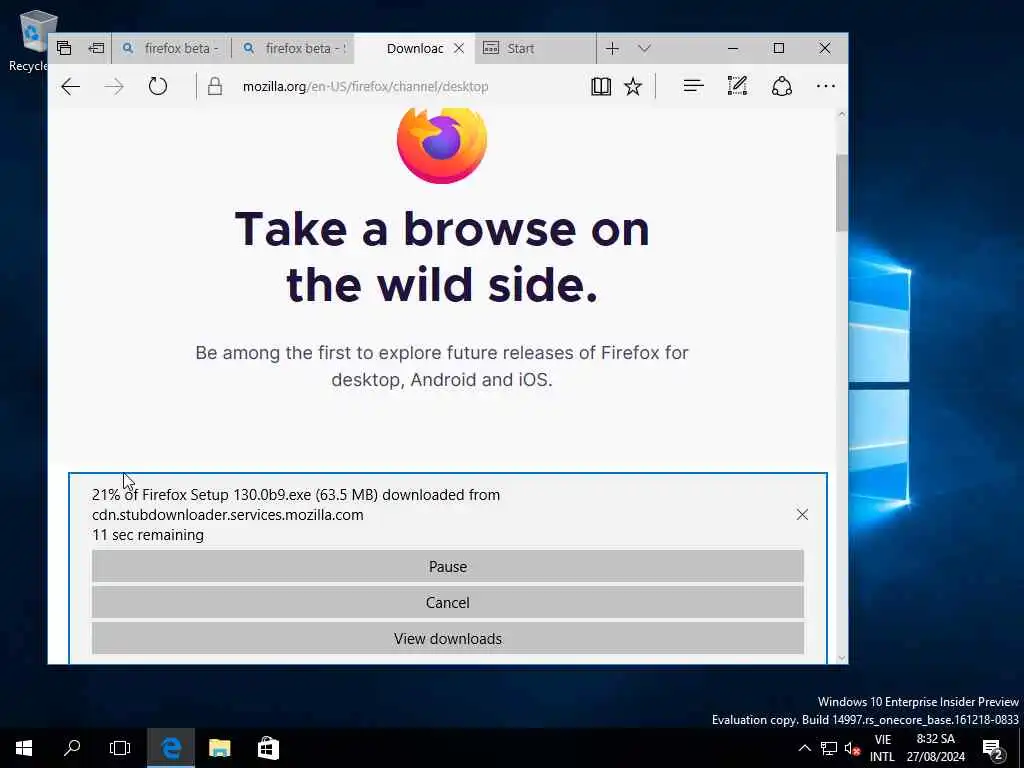Image resolution: width=1024 pixels, height=768 pixels.
Task: Click the page vertical scrollbar thumb
Action: (x=841, y=193)
